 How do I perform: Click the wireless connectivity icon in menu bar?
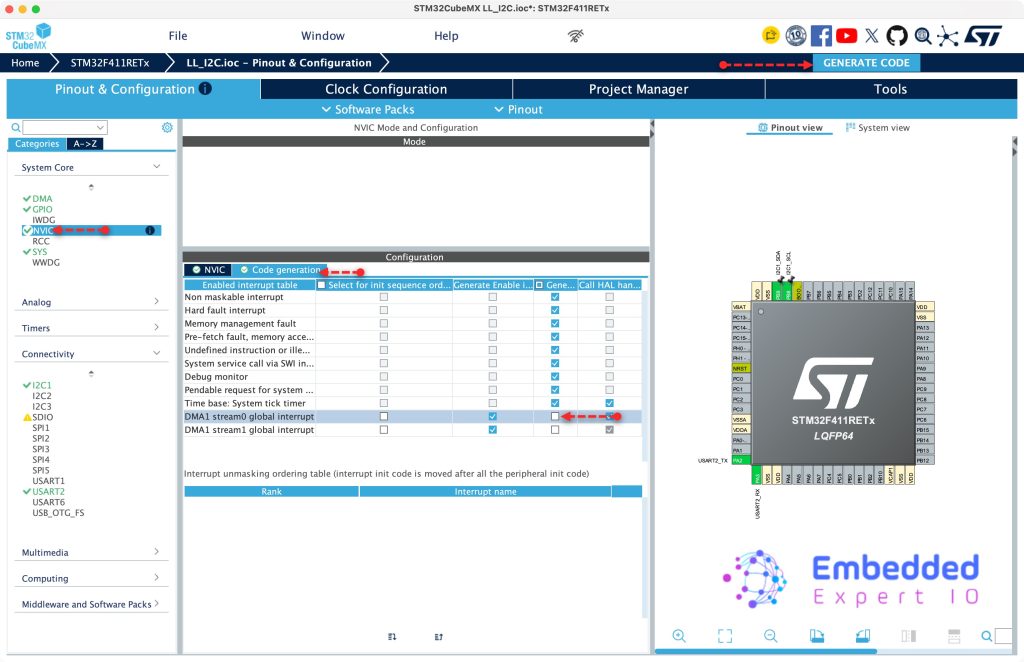[575, 36]
